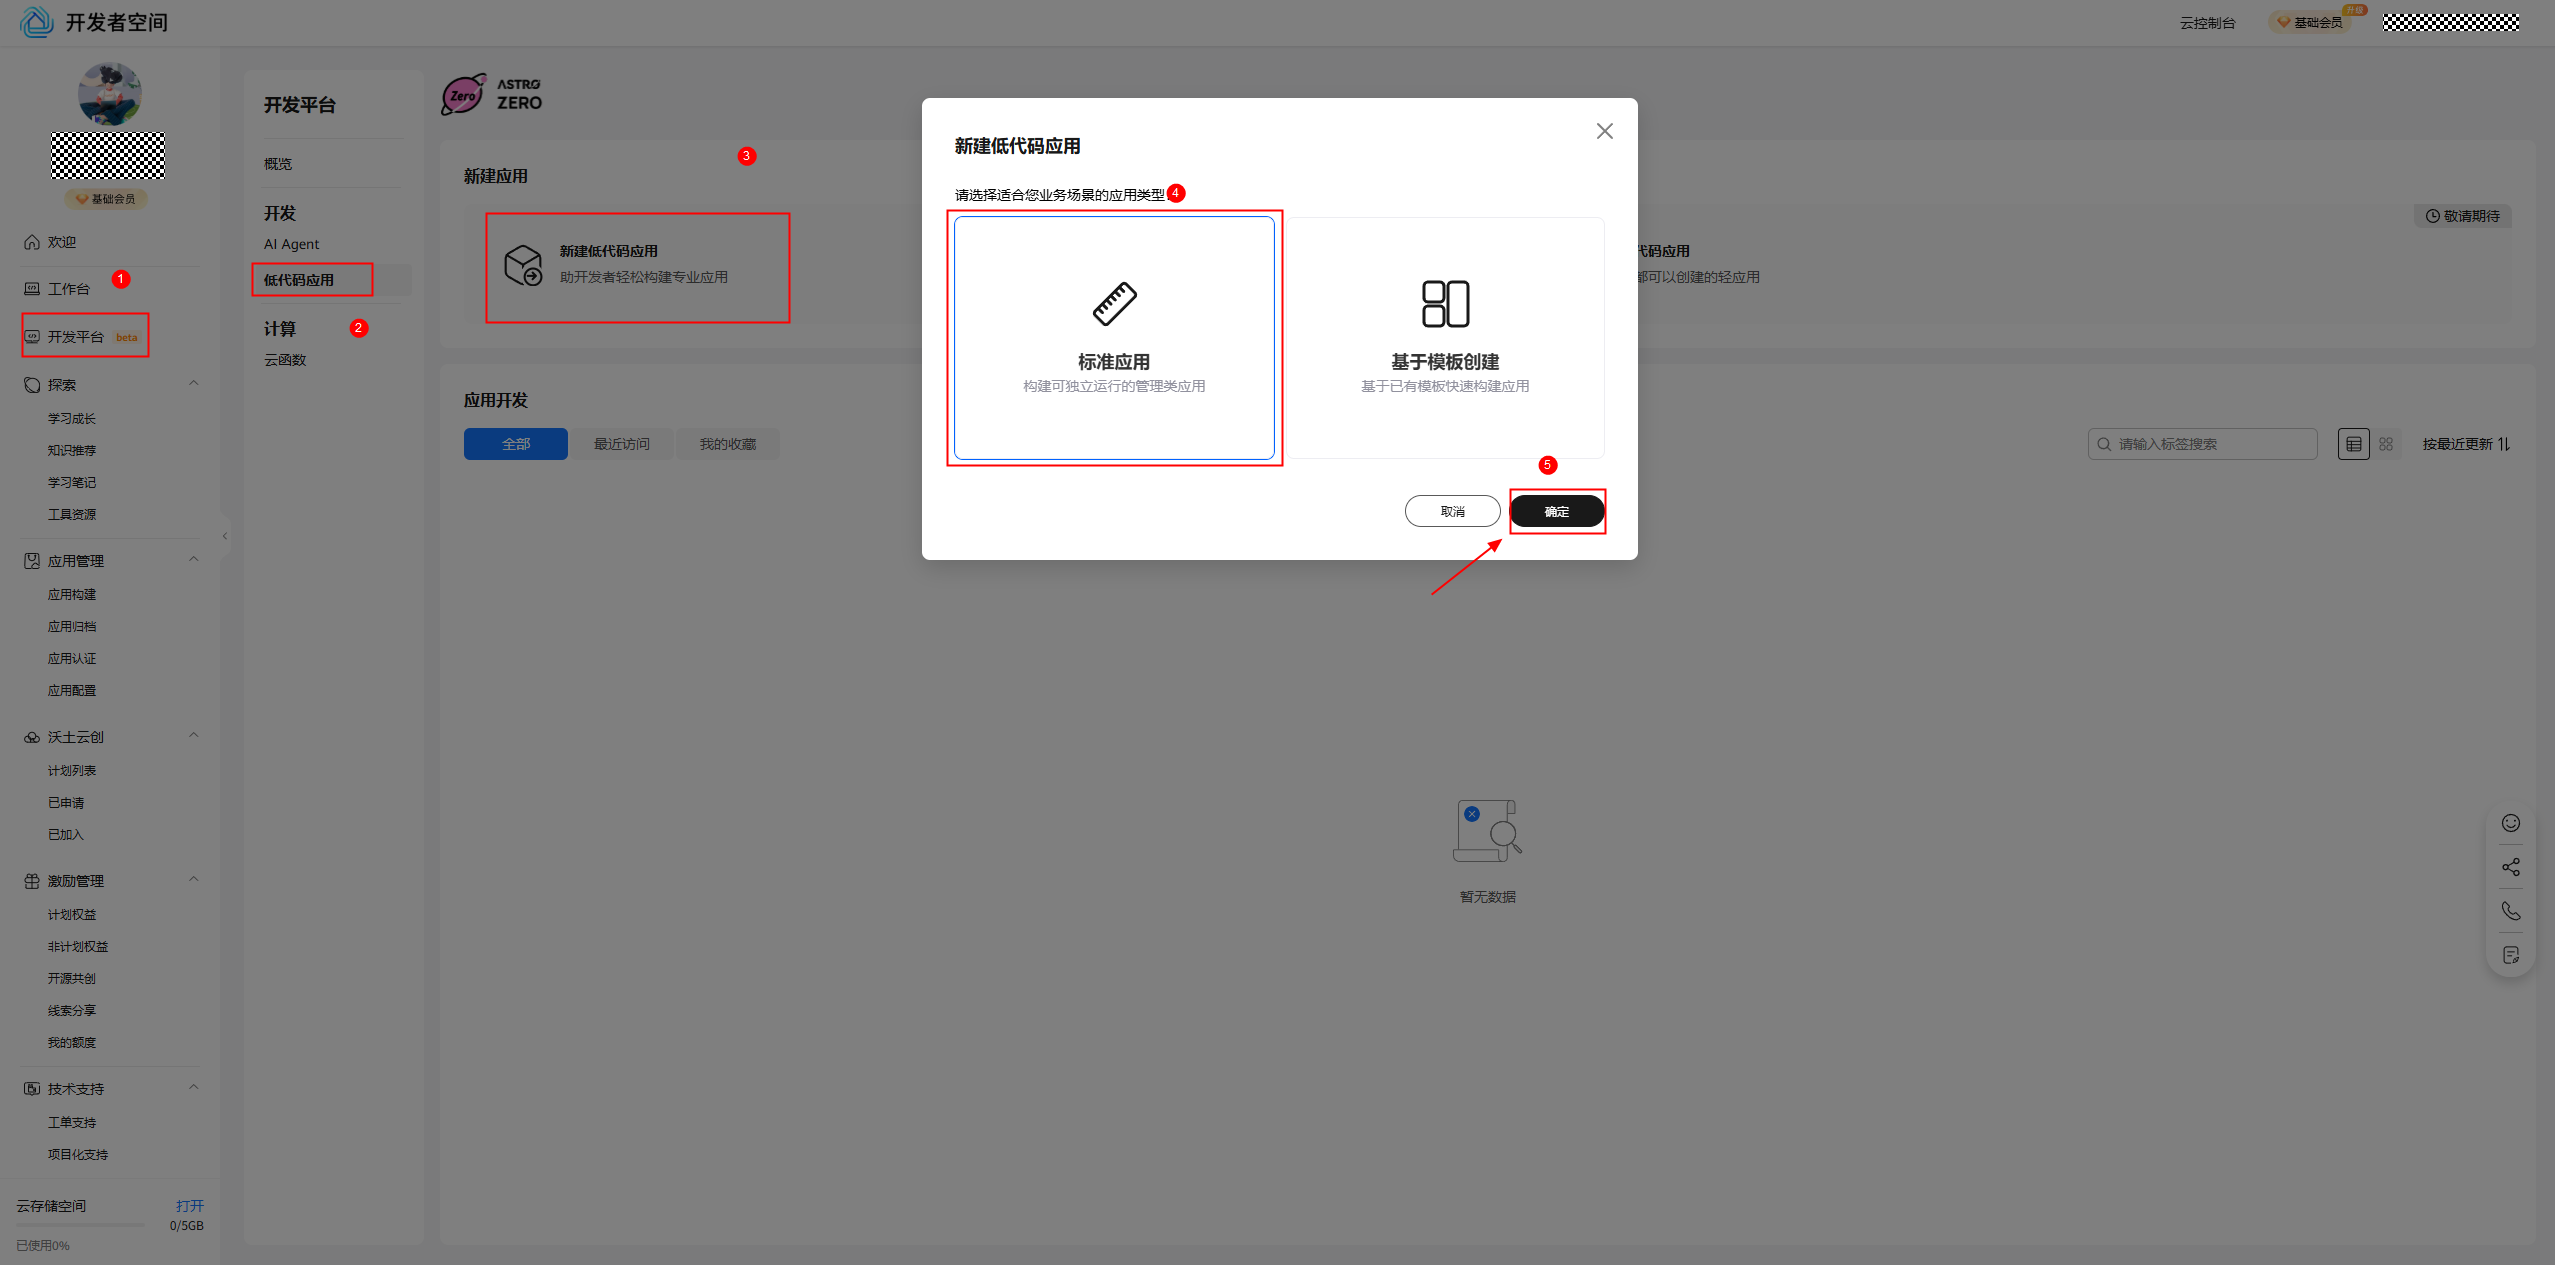Click the share icon in floating panel
2555x1265 pixels.
2510,867
